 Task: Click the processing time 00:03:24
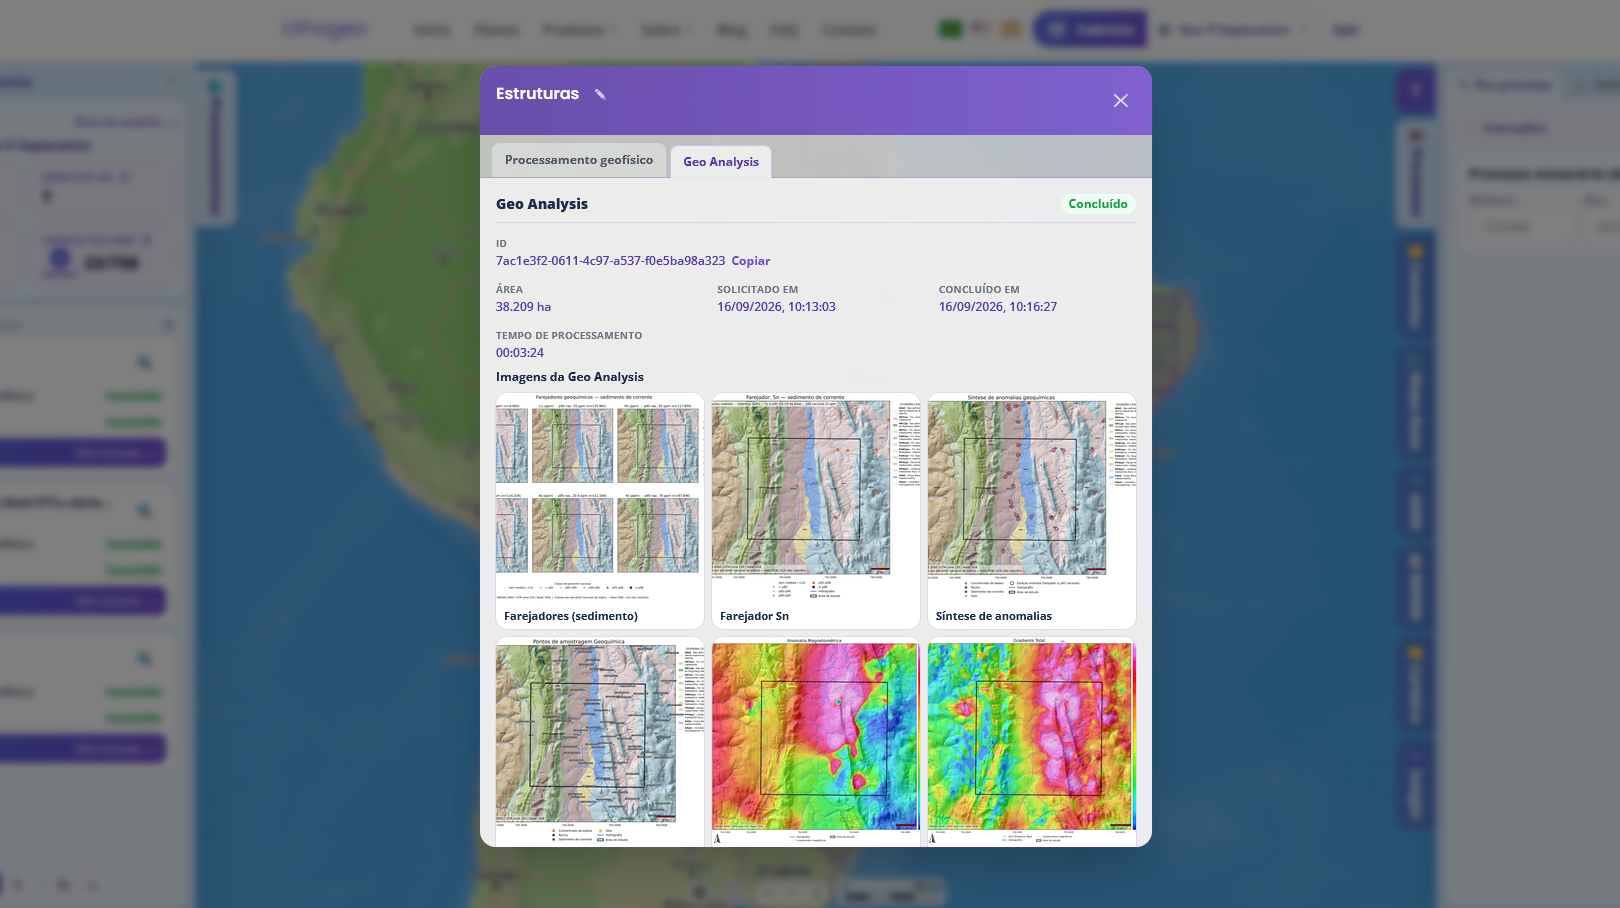(x=520, y=353)
